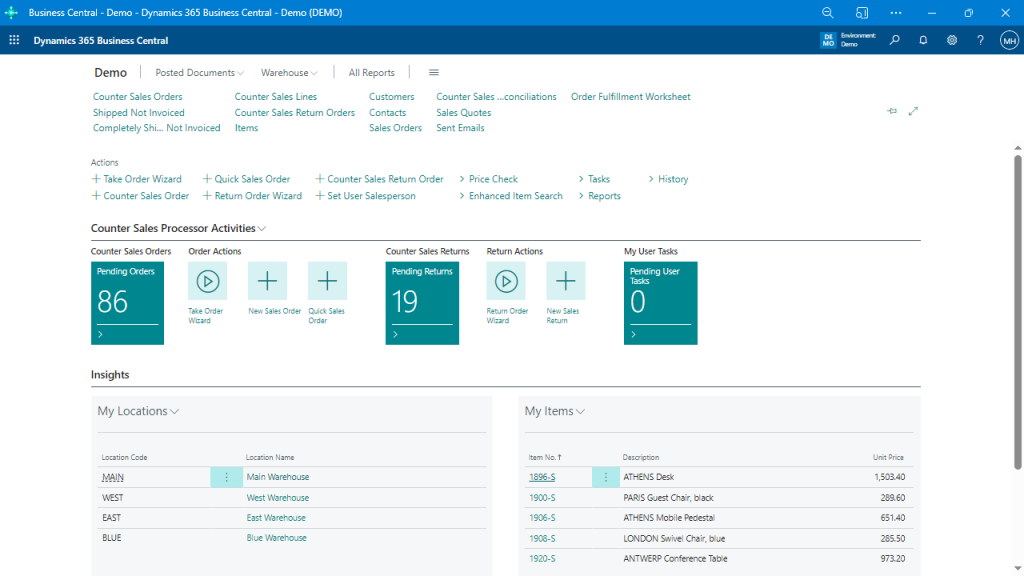Viewport: 1024px width, 576px height.
Task: Pin the Counter Sales page
Action: (892, 111)
